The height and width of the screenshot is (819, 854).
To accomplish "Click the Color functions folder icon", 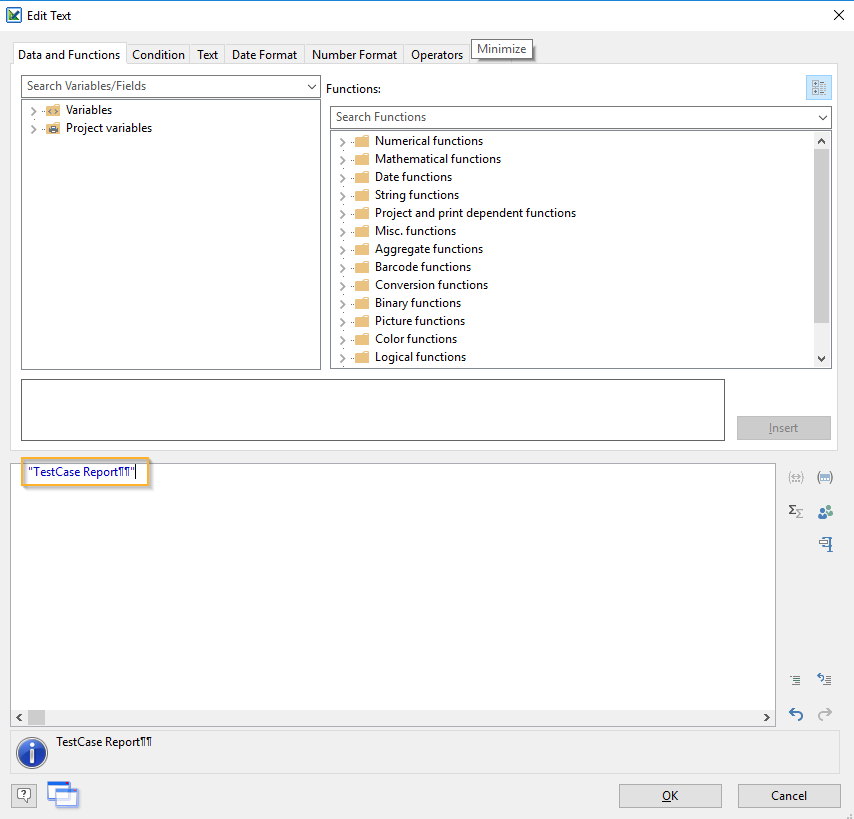I will [362, 339].
